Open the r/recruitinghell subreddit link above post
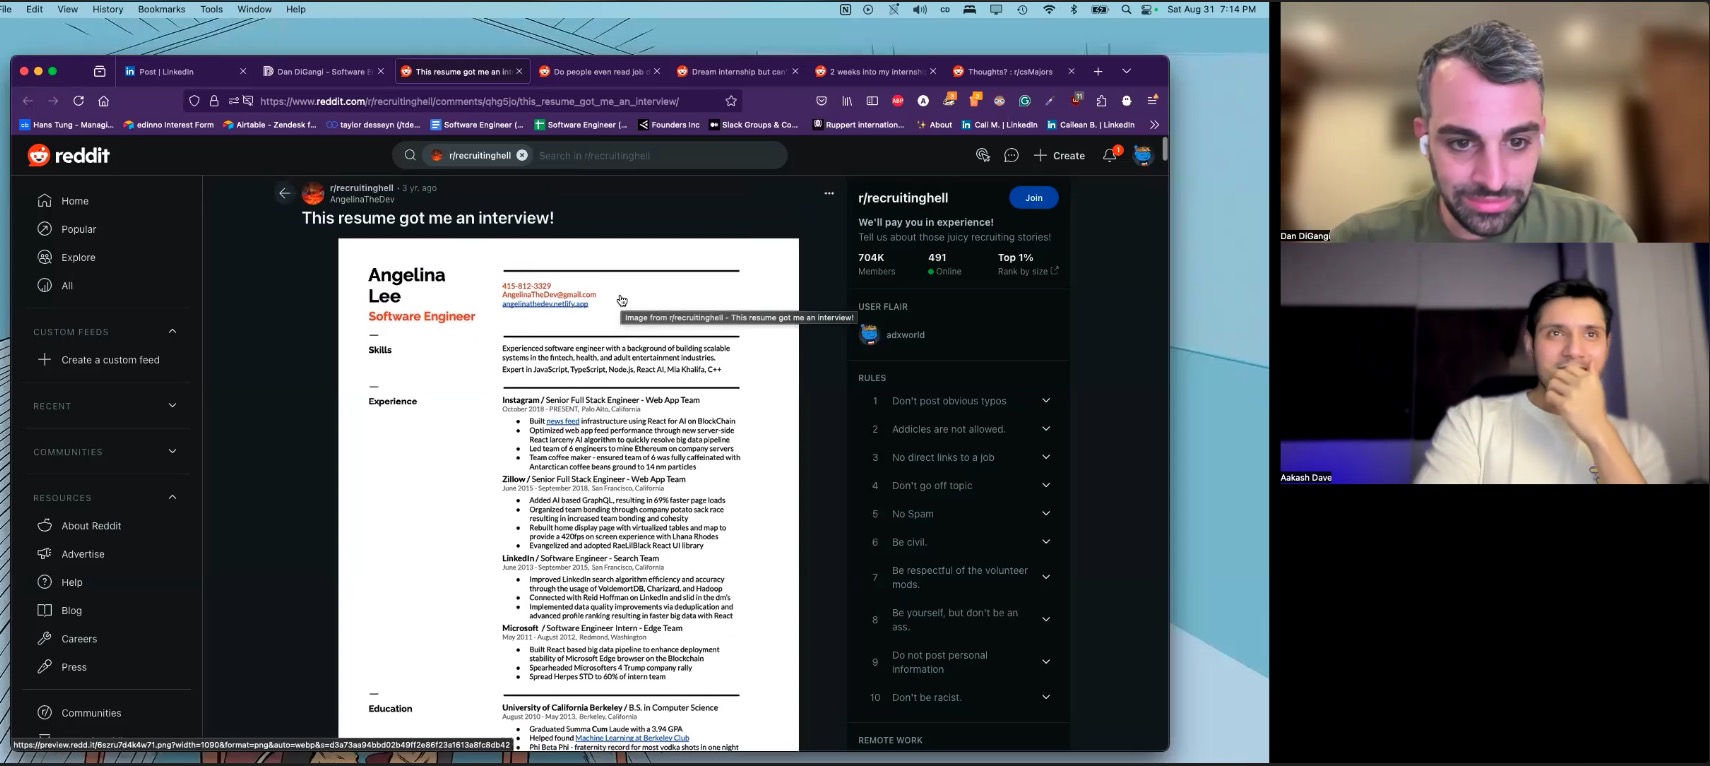Screen dimensions: 1710x766 tap(361, 188)
